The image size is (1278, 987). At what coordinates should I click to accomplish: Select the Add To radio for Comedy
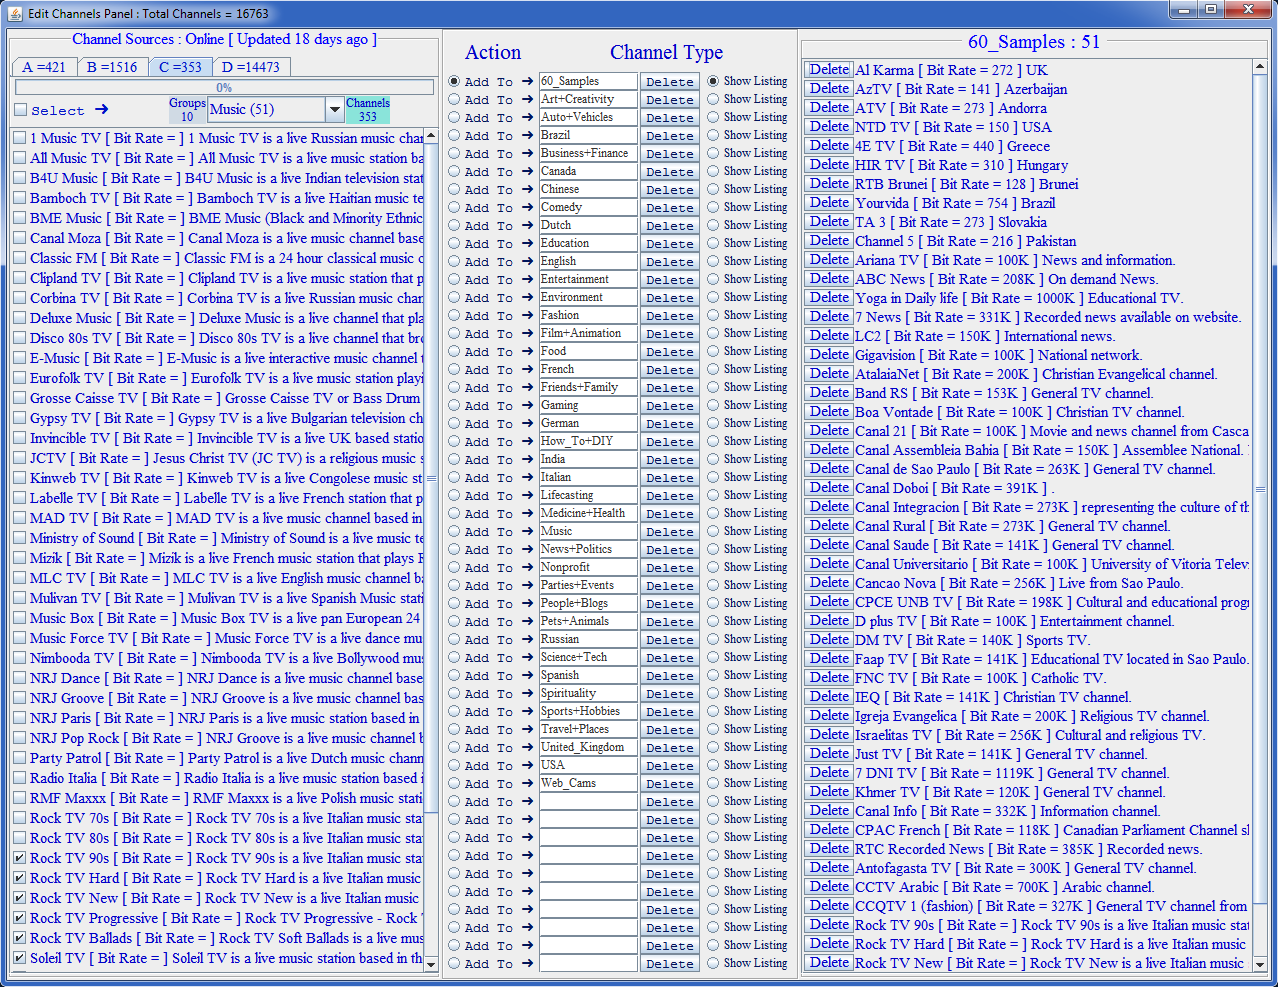[454, 207]
